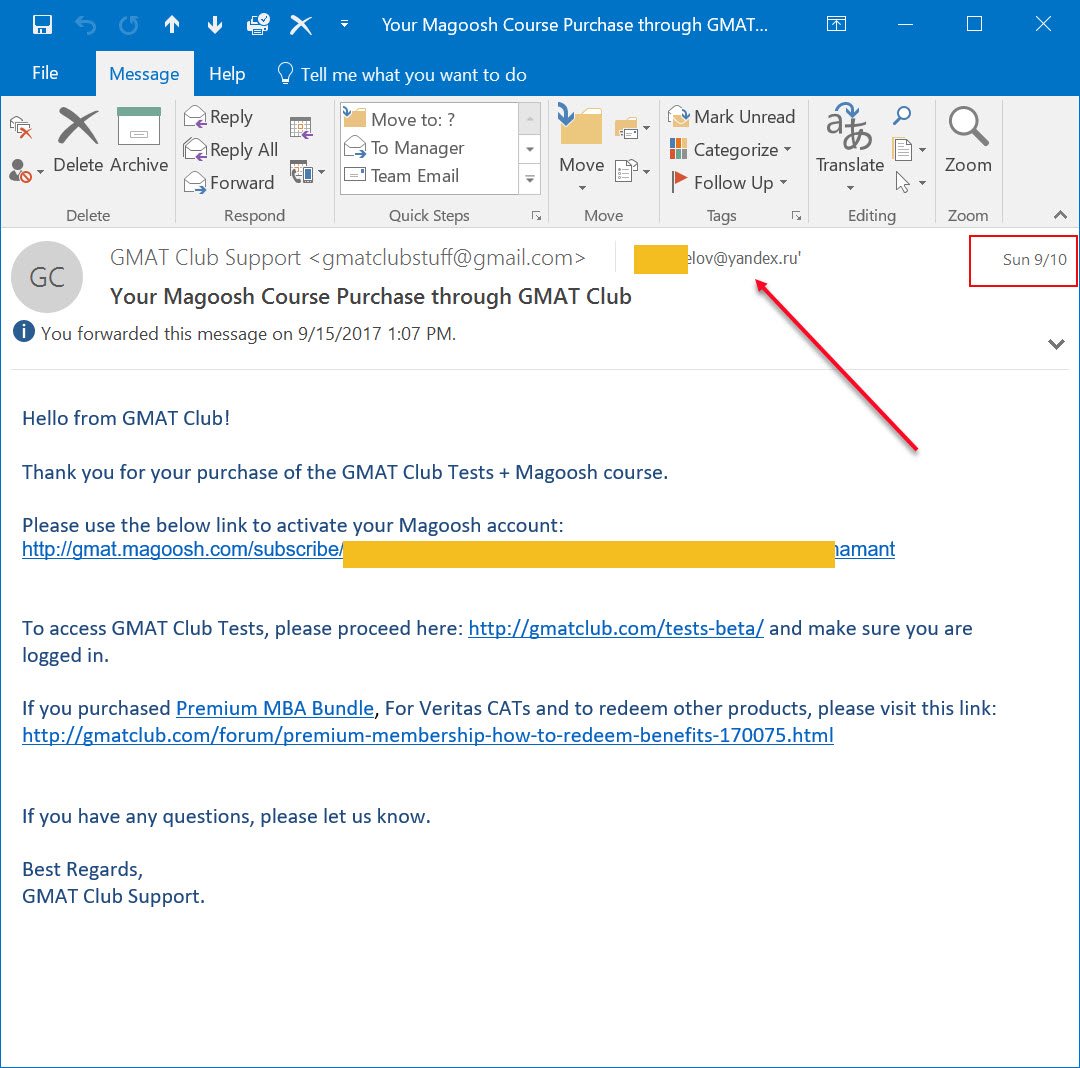Open the File tab
This screenshot has width=1080, height=1068.
click(x=45, y=73)
